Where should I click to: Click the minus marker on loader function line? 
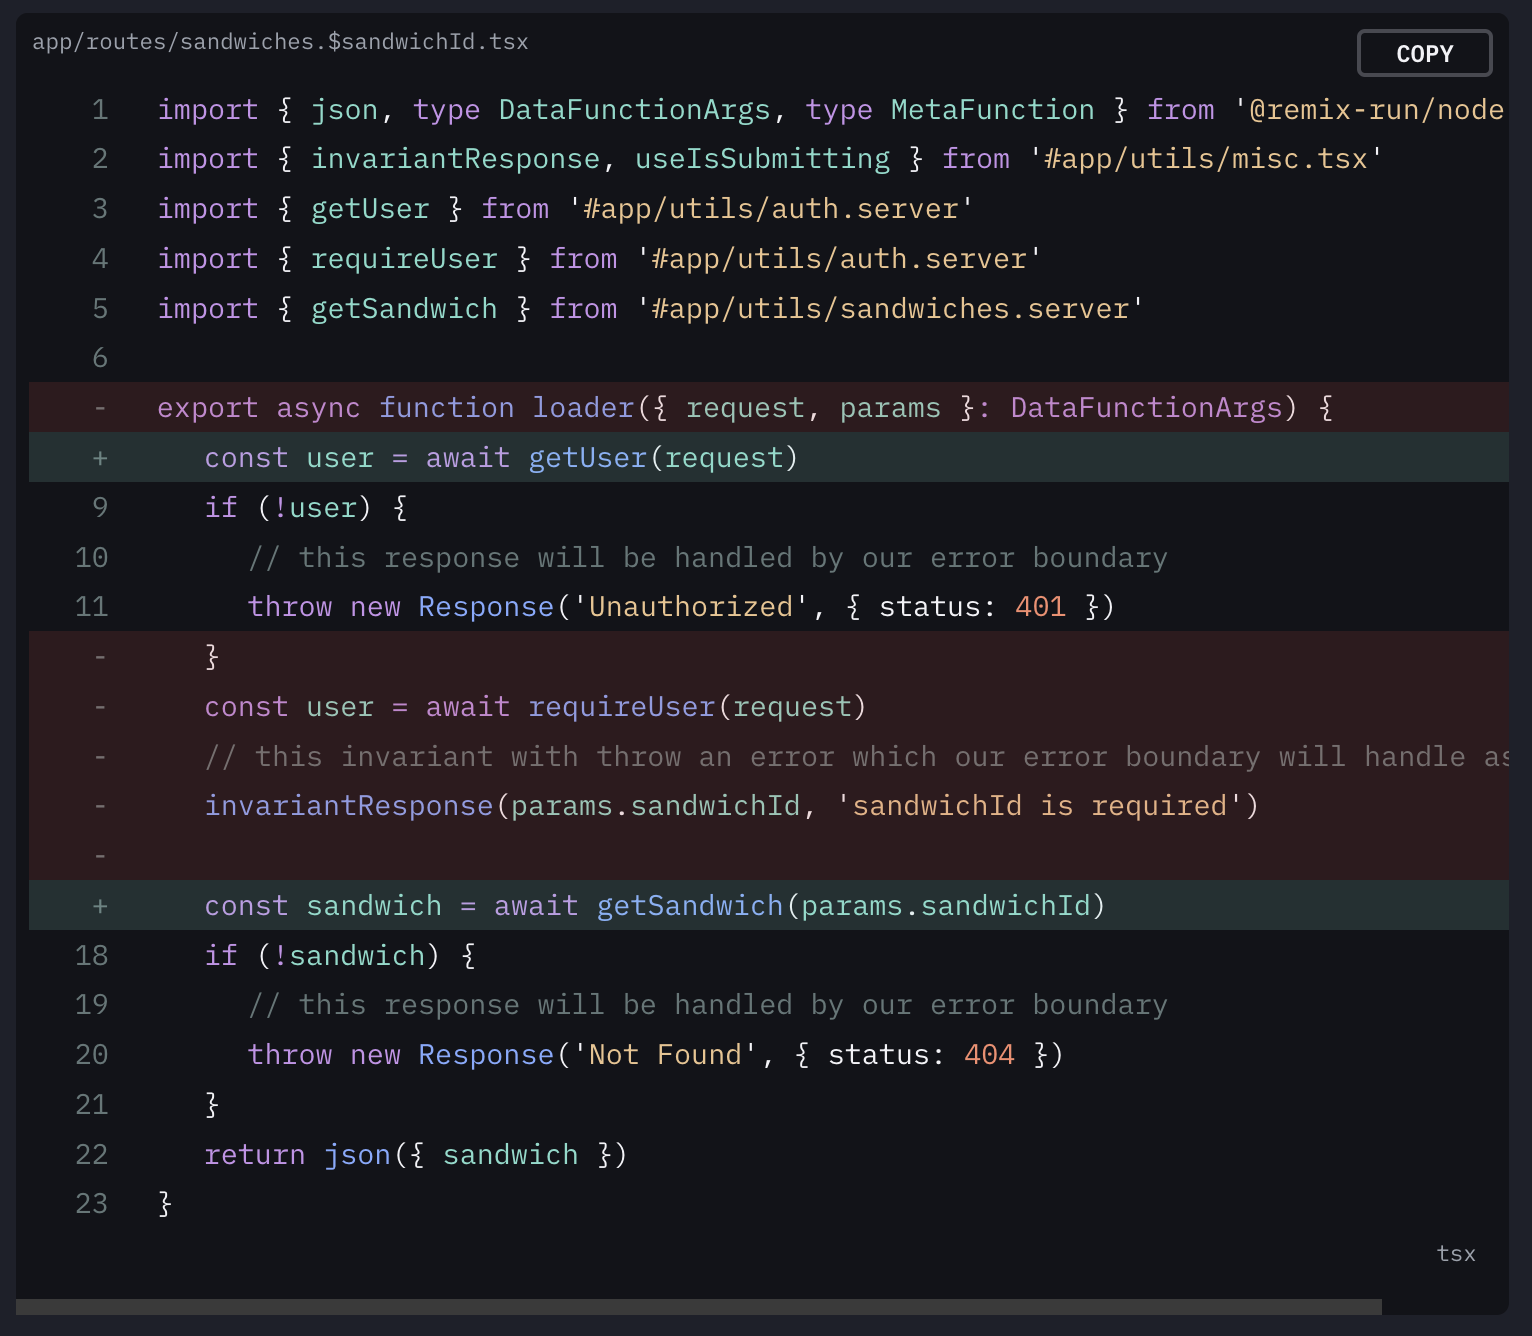click(99, 407)
